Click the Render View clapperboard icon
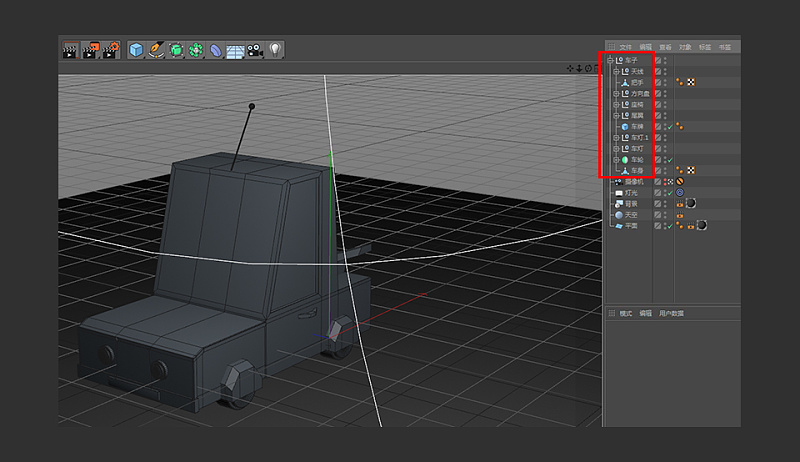Screen dimensions: 800x462 70,50
